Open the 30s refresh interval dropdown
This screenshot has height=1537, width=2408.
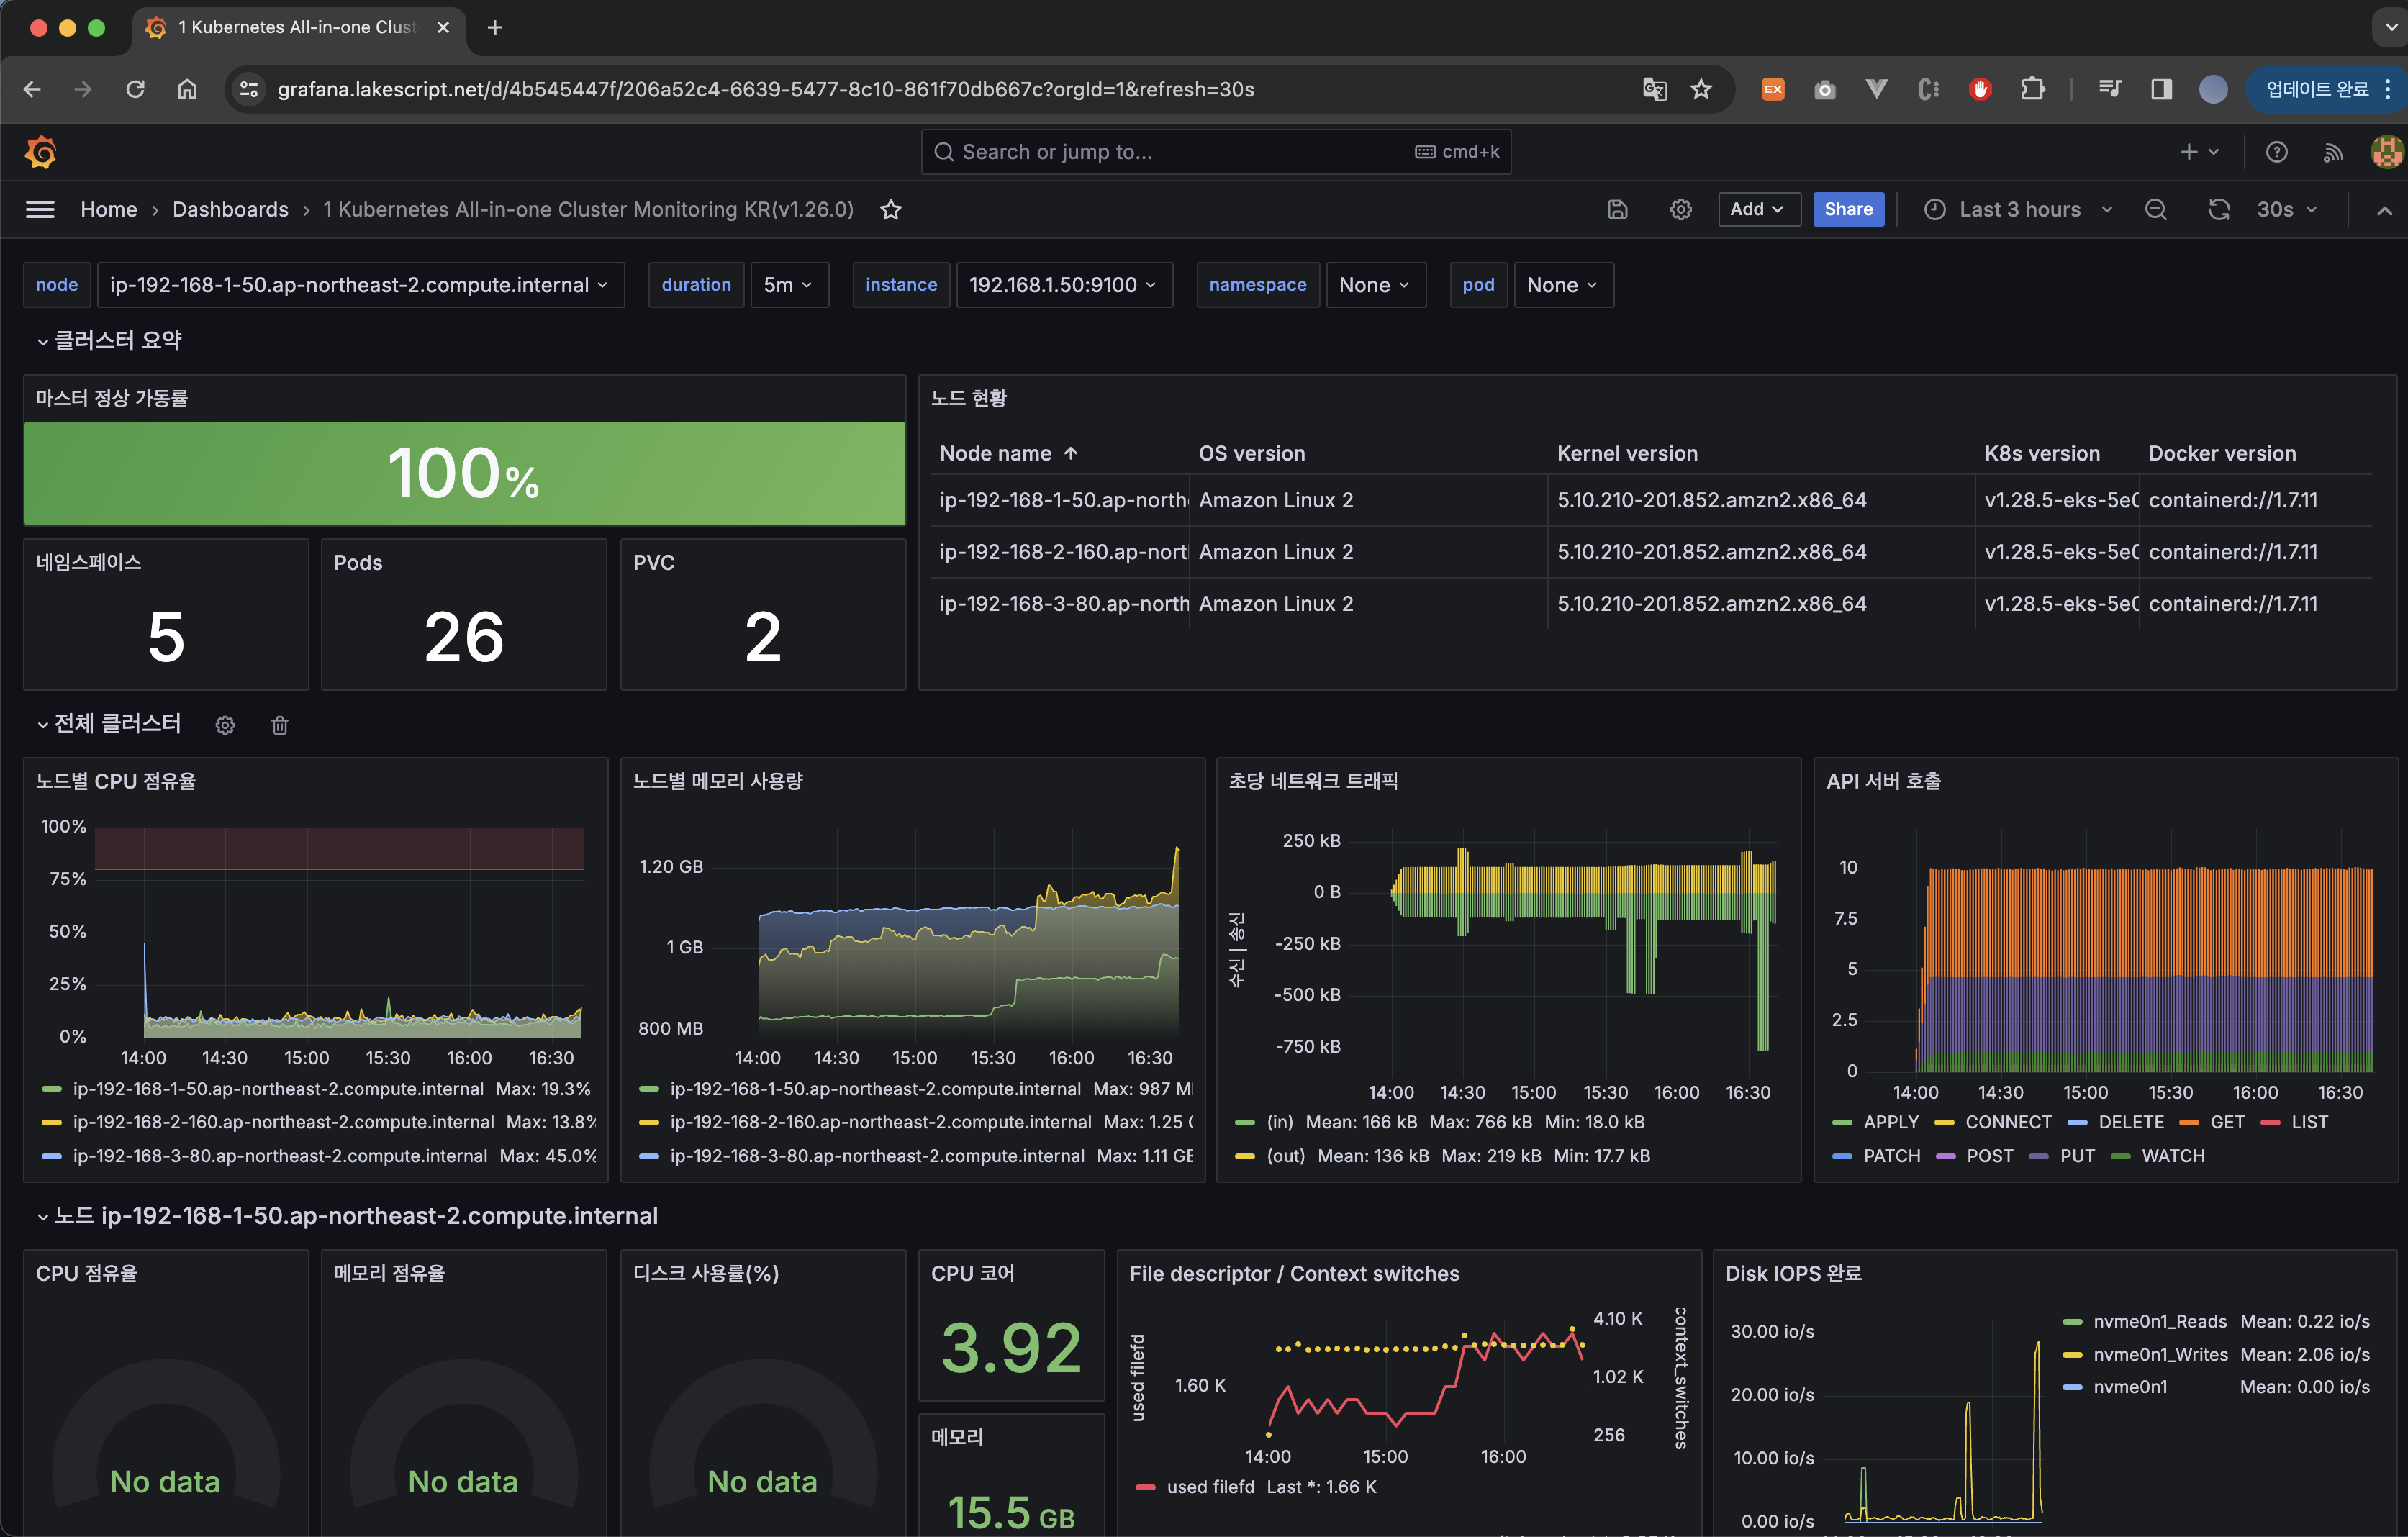(x=2285, y=209)
